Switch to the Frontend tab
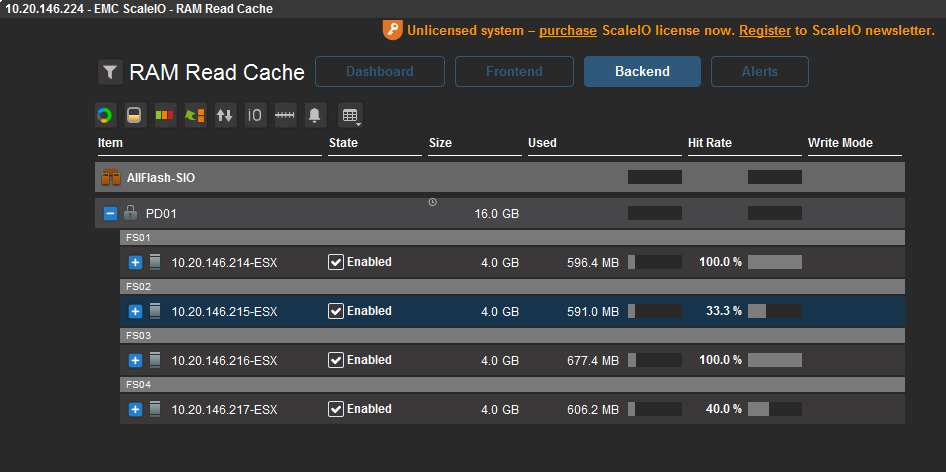Image resolution: width=946 pixels, height=472 pixels. point(514,71)
